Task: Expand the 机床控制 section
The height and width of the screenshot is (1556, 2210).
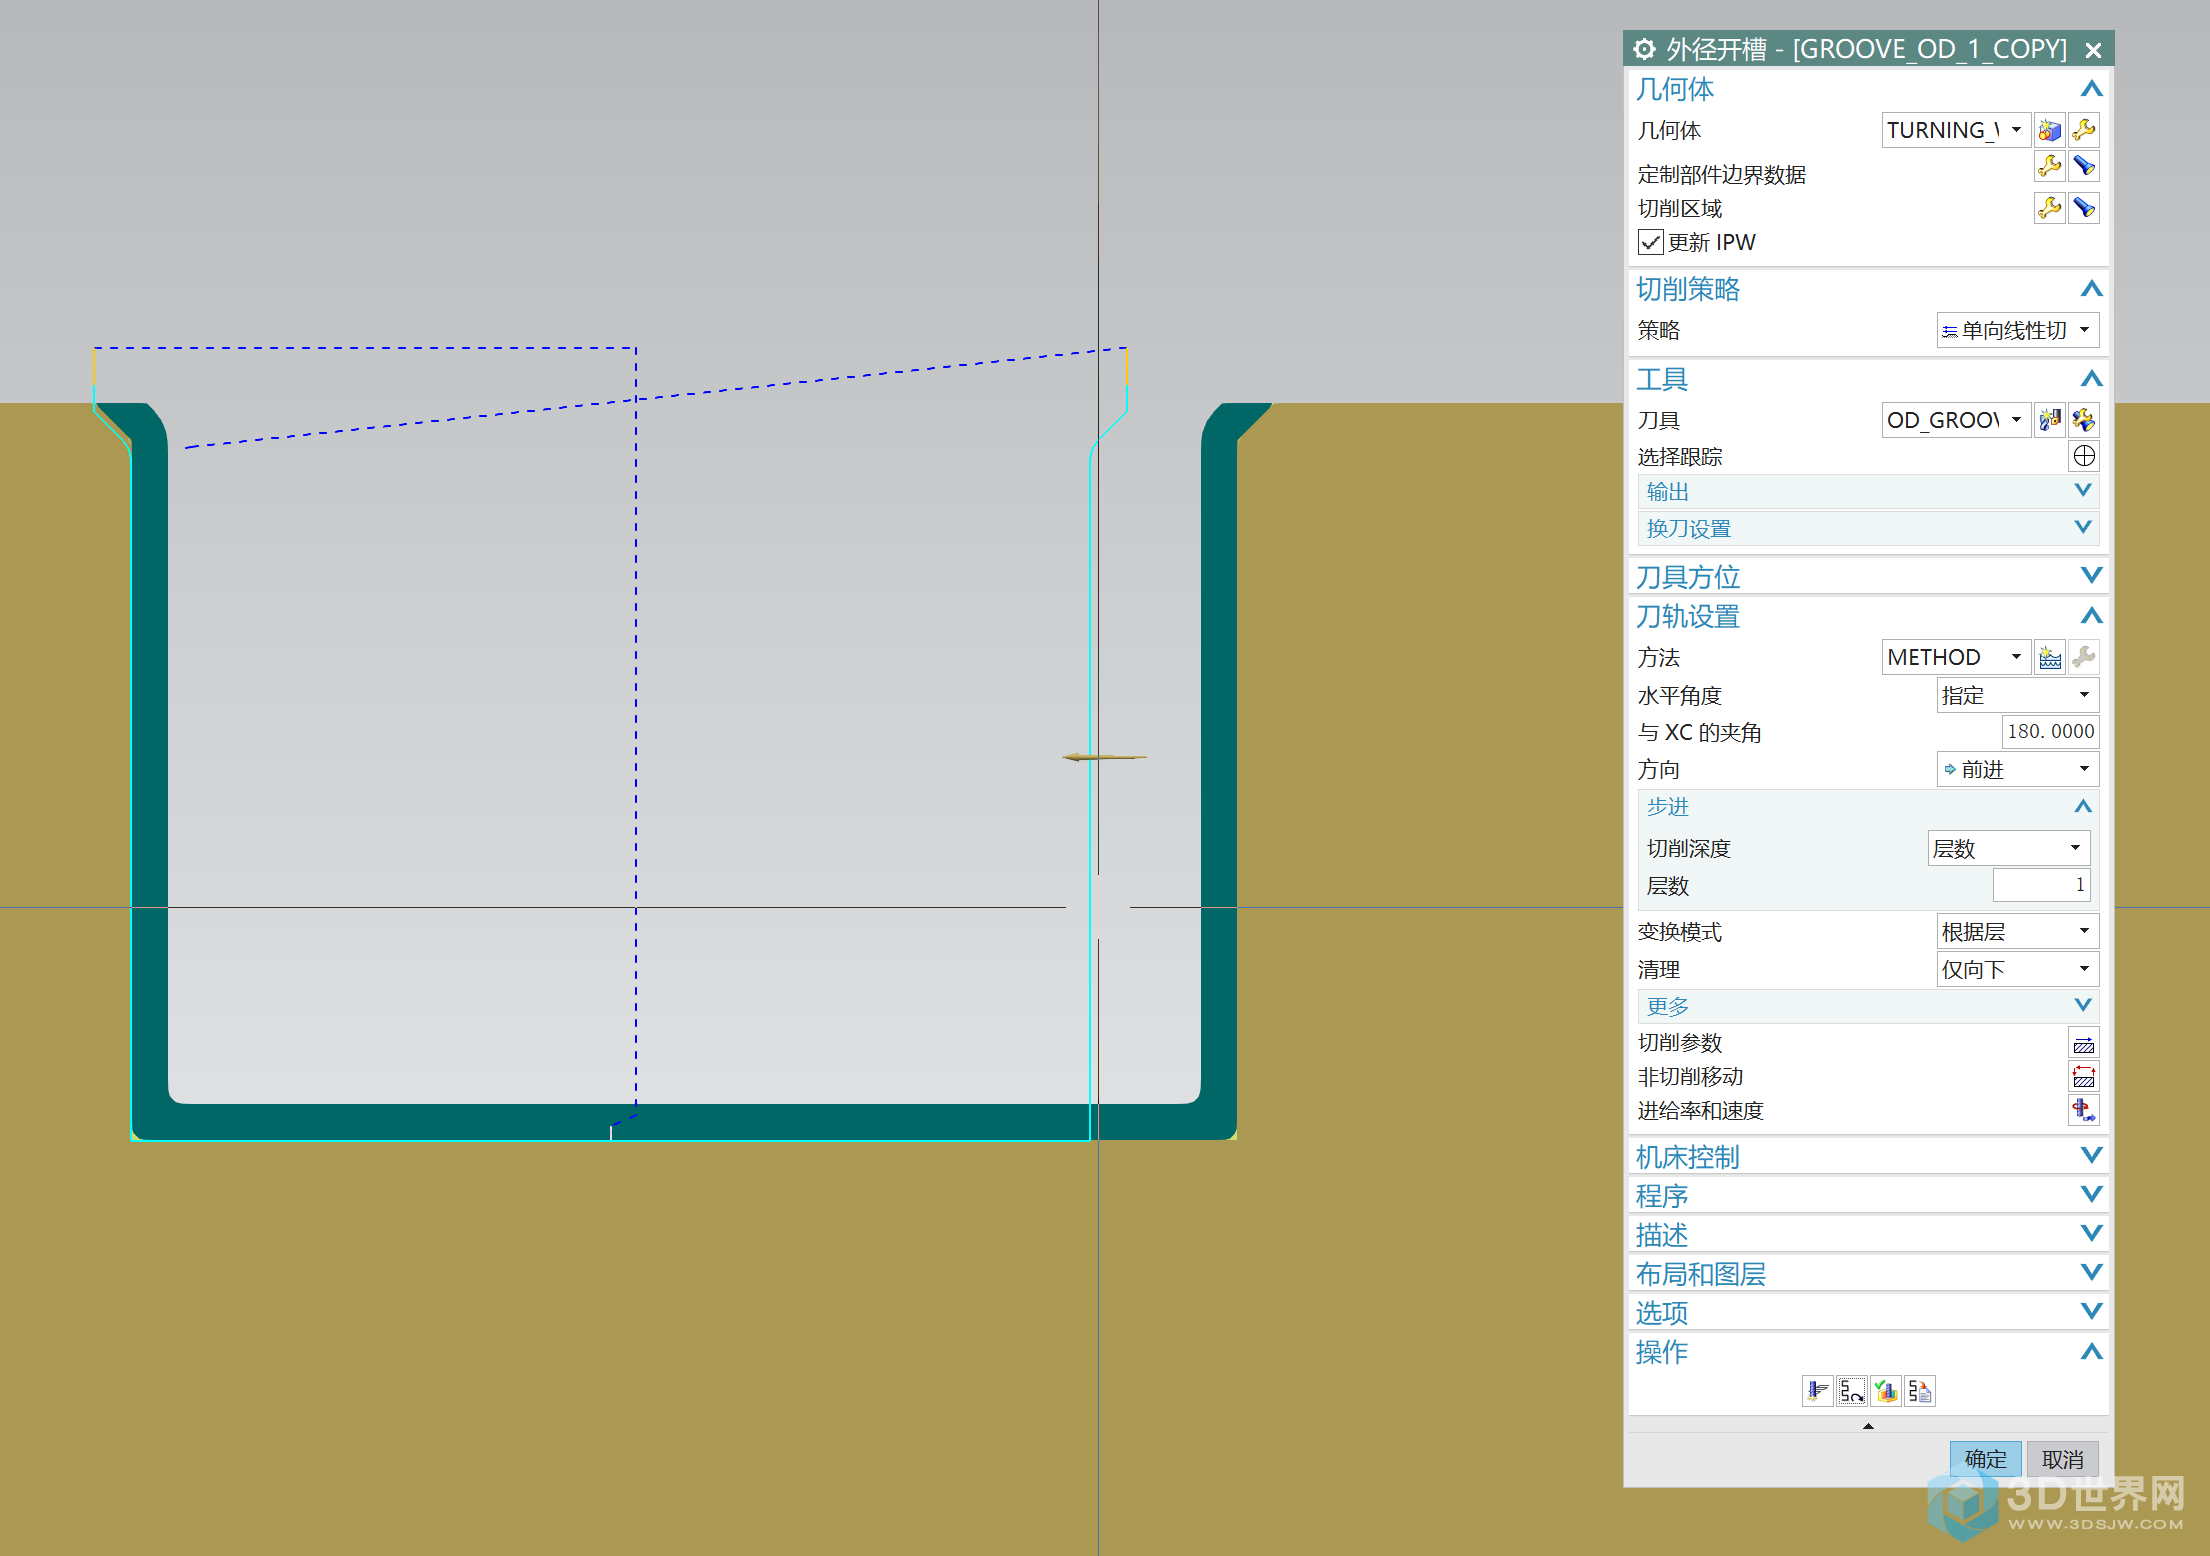Action: pyautogui.click(x=2091, y=1155)
